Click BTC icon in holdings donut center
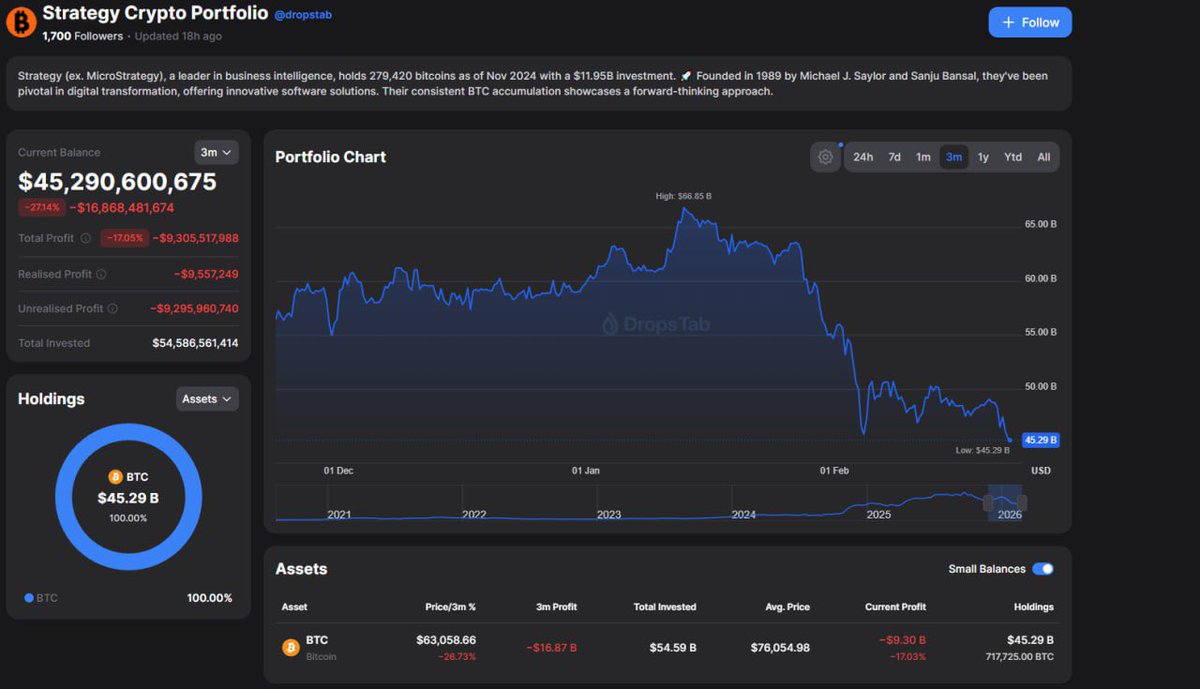 pos(115,477)
